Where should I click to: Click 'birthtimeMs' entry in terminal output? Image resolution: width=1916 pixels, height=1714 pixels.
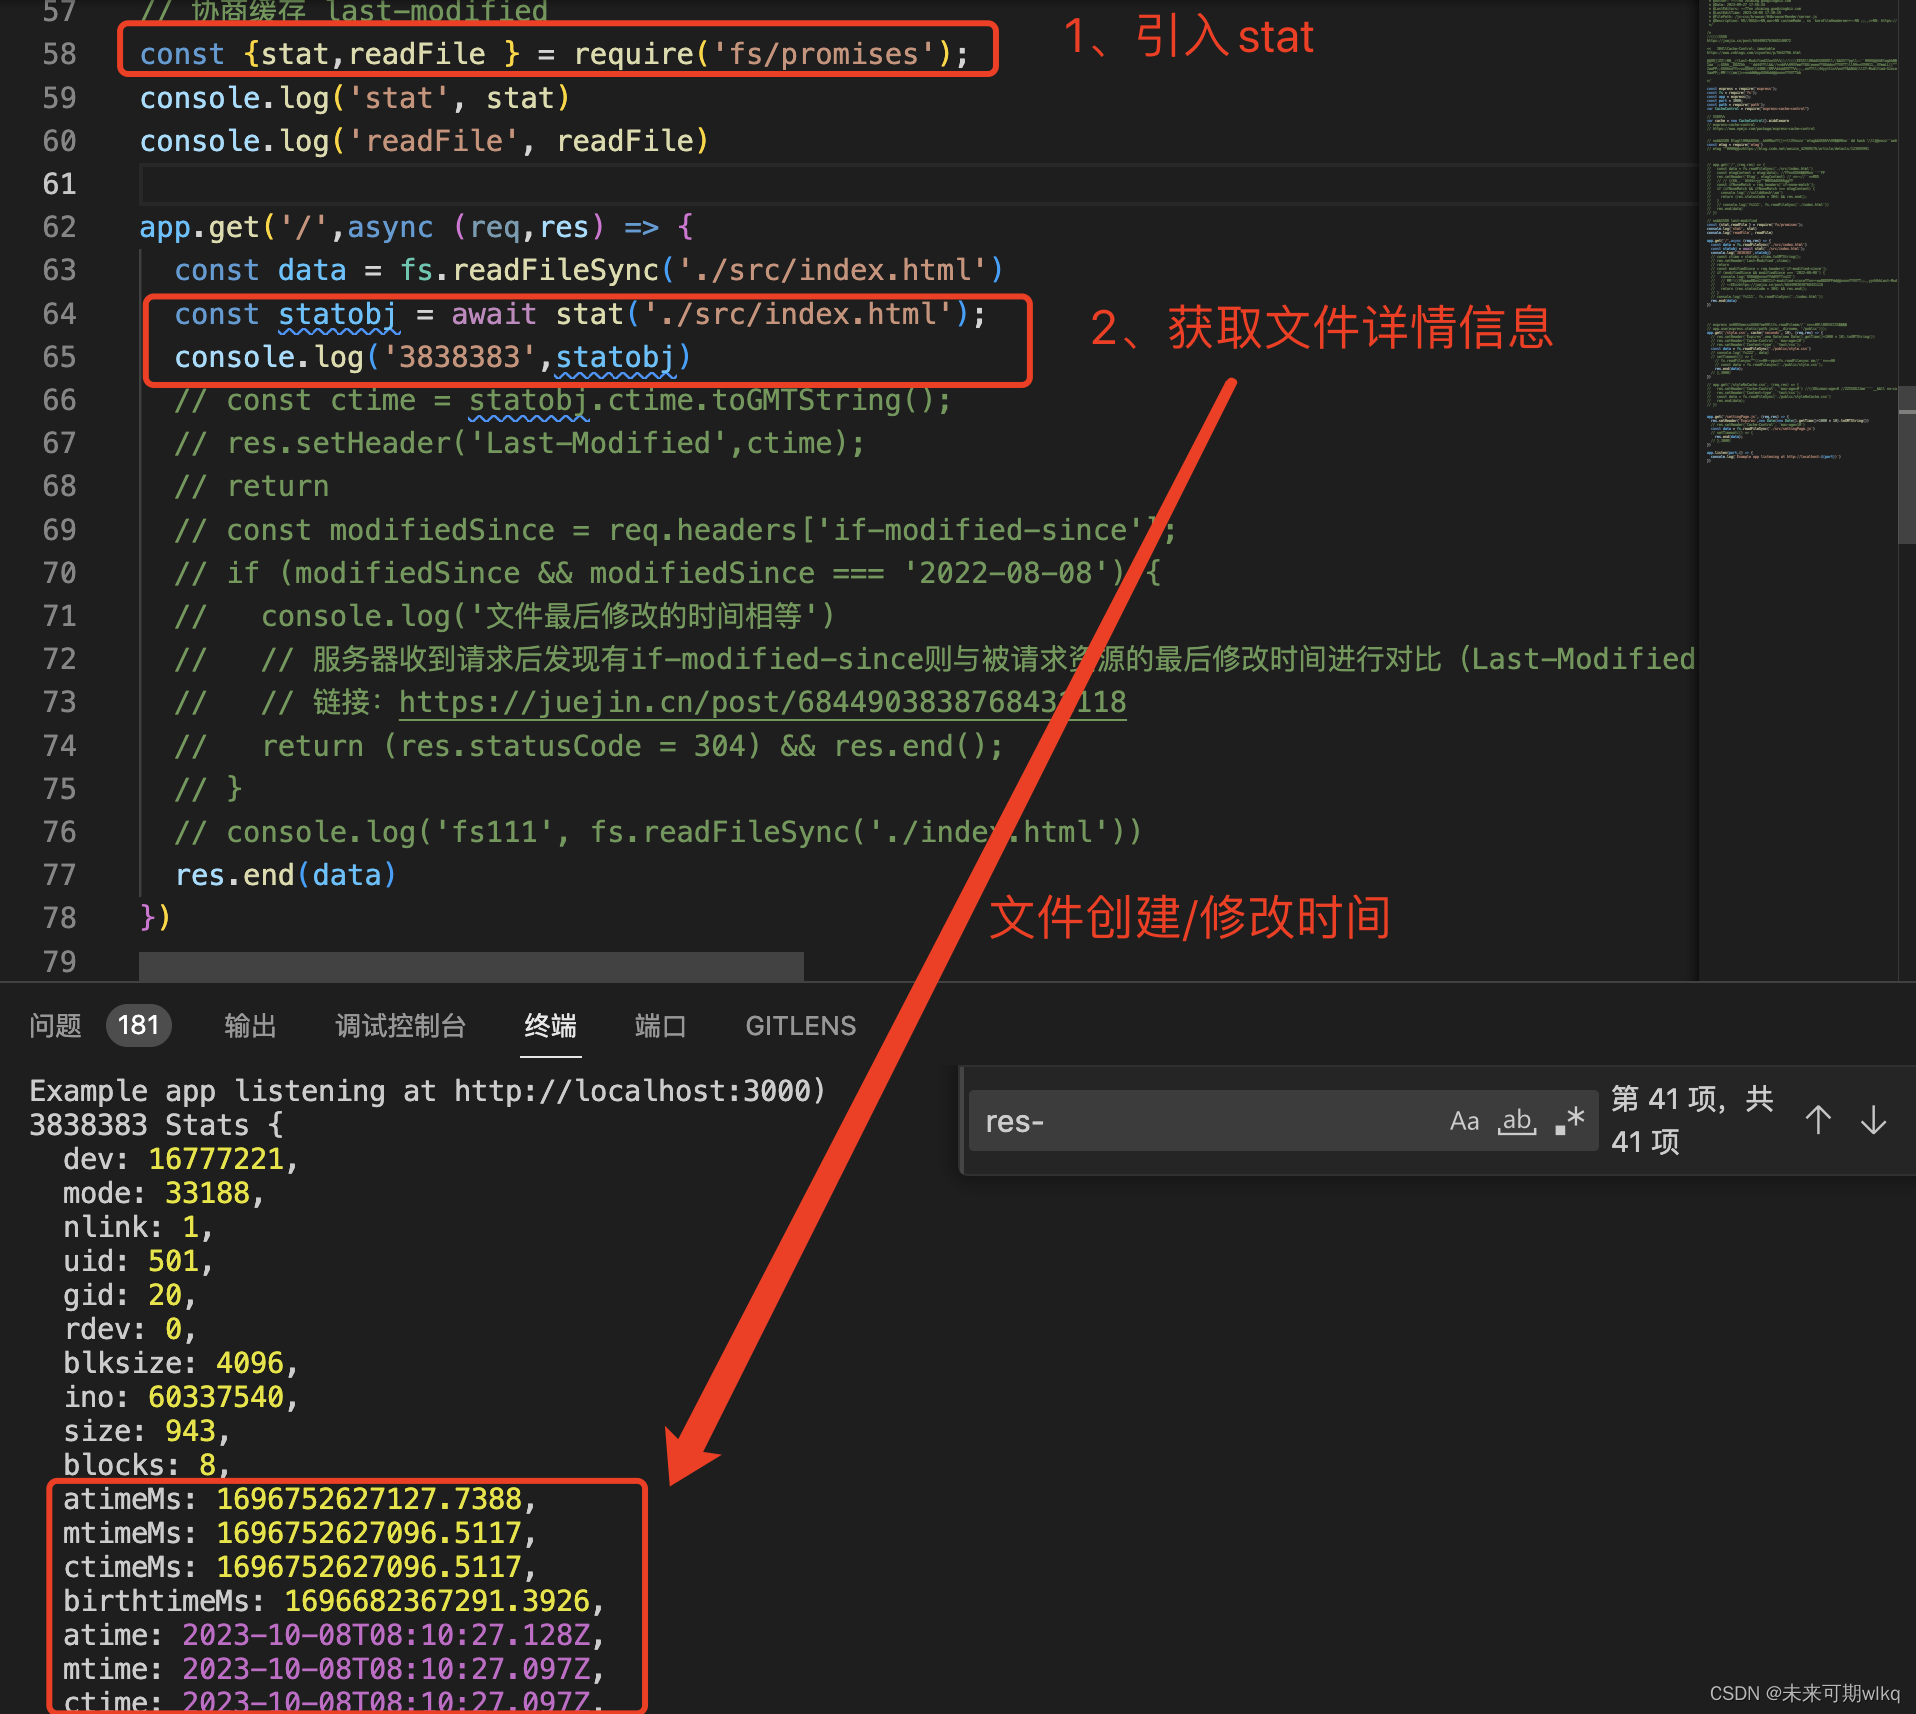pyautogui.click(x=333, y=1601)
